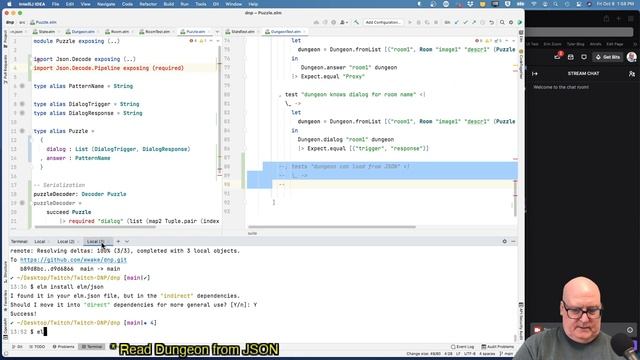Click the Git push arrow in toolbar
Image resolution: width=640 pixels, height=360 pixels.
point(474,22)
